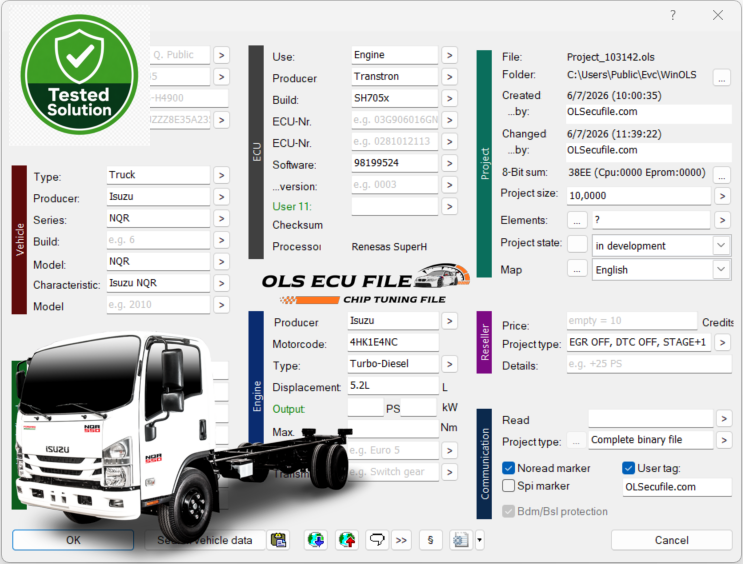The image size is (743, 564).
Task: Open the arrow beside Project size 10,0000
Action: pyautogui.click(x=722, y=196)
